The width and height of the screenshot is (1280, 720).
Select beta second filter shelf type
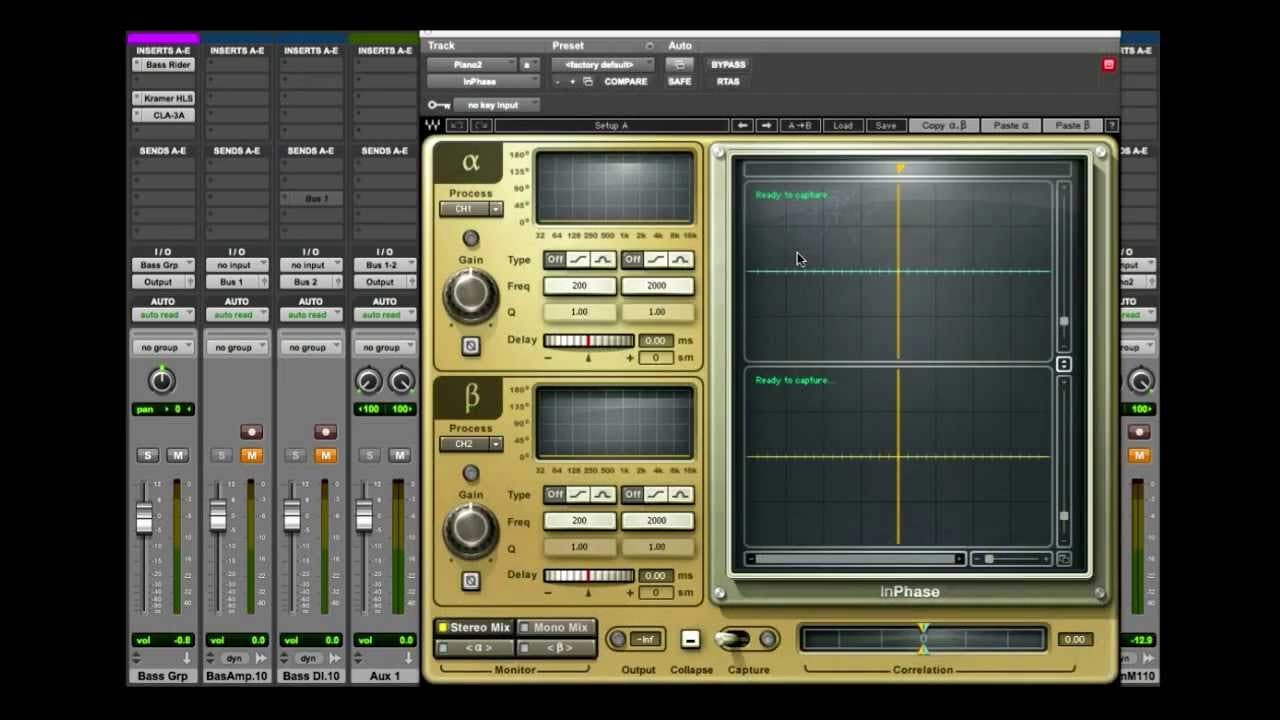click(x=656, y=495)
